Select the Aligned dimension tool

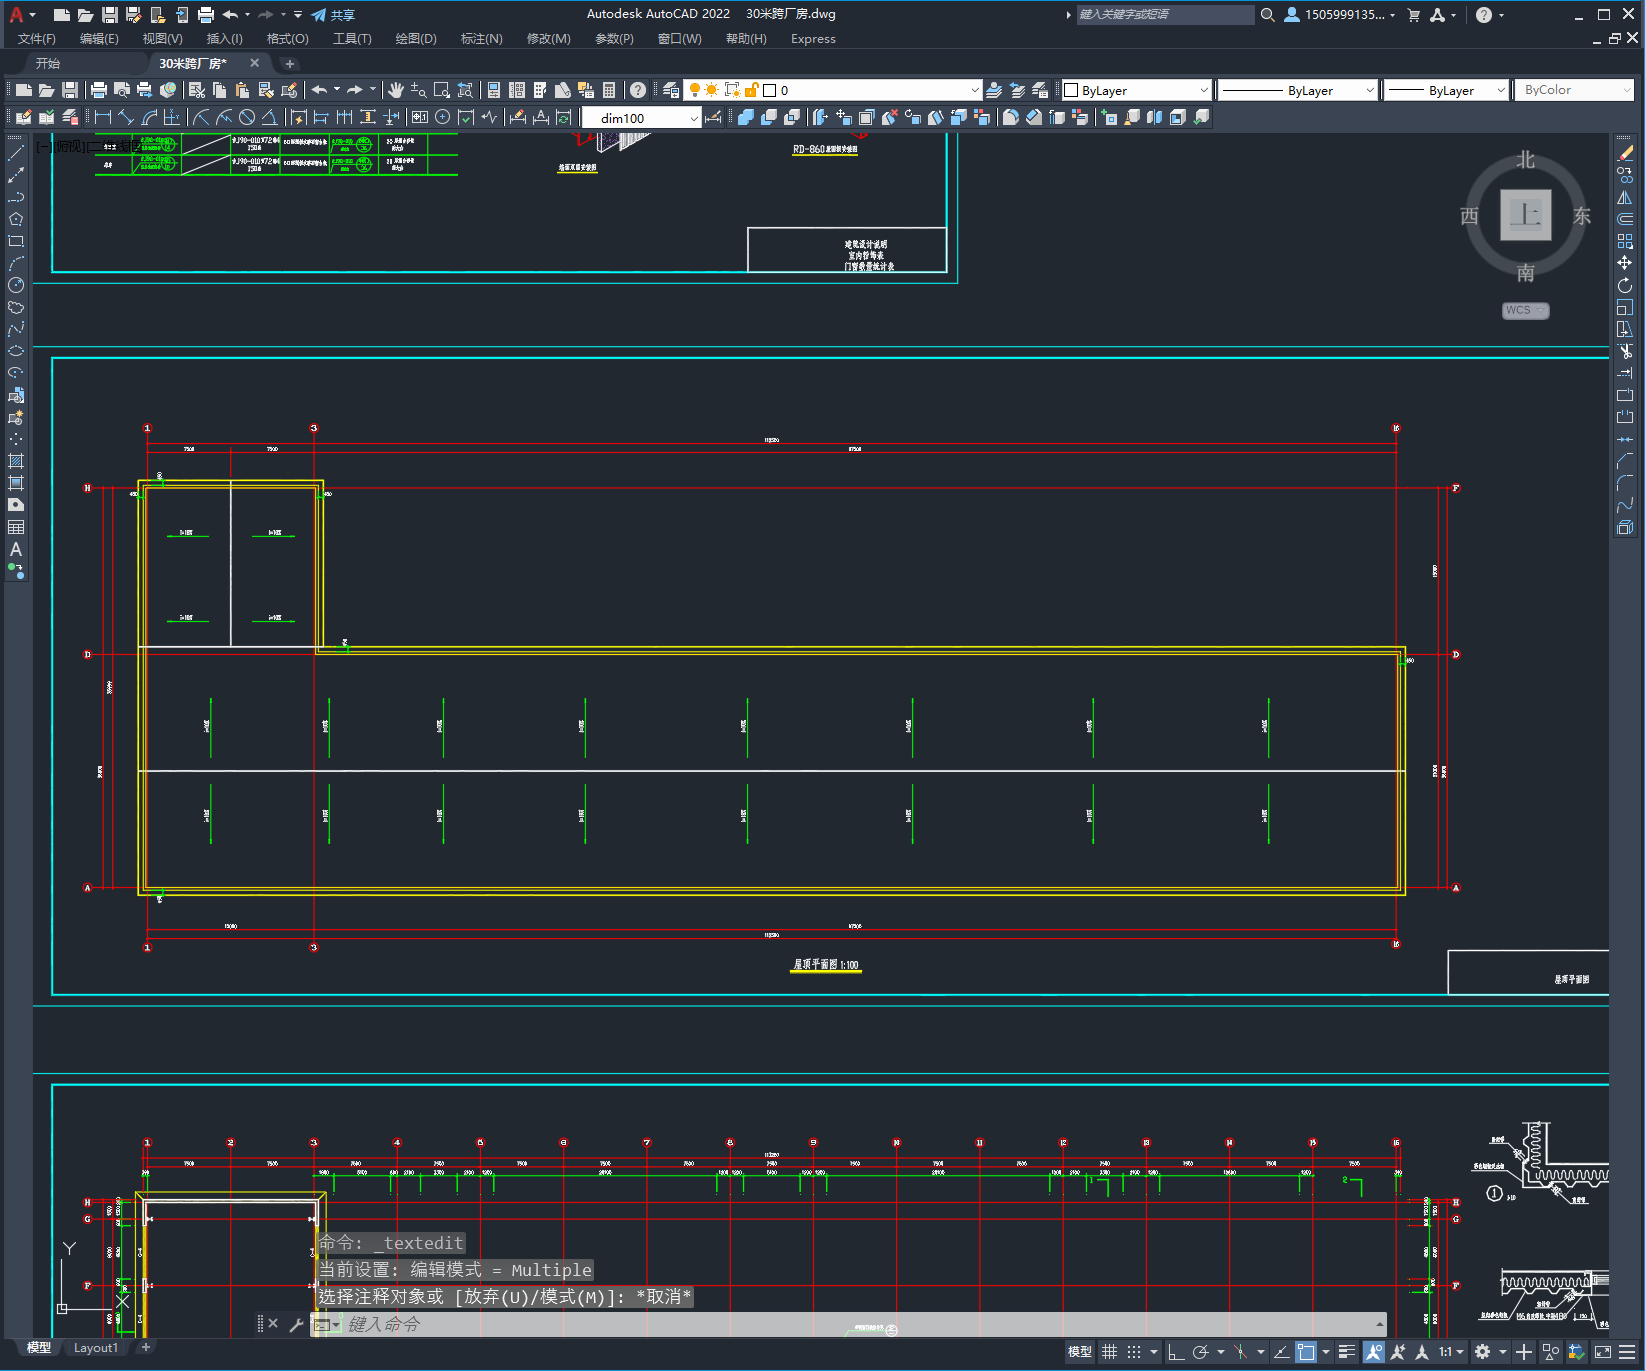126,117
